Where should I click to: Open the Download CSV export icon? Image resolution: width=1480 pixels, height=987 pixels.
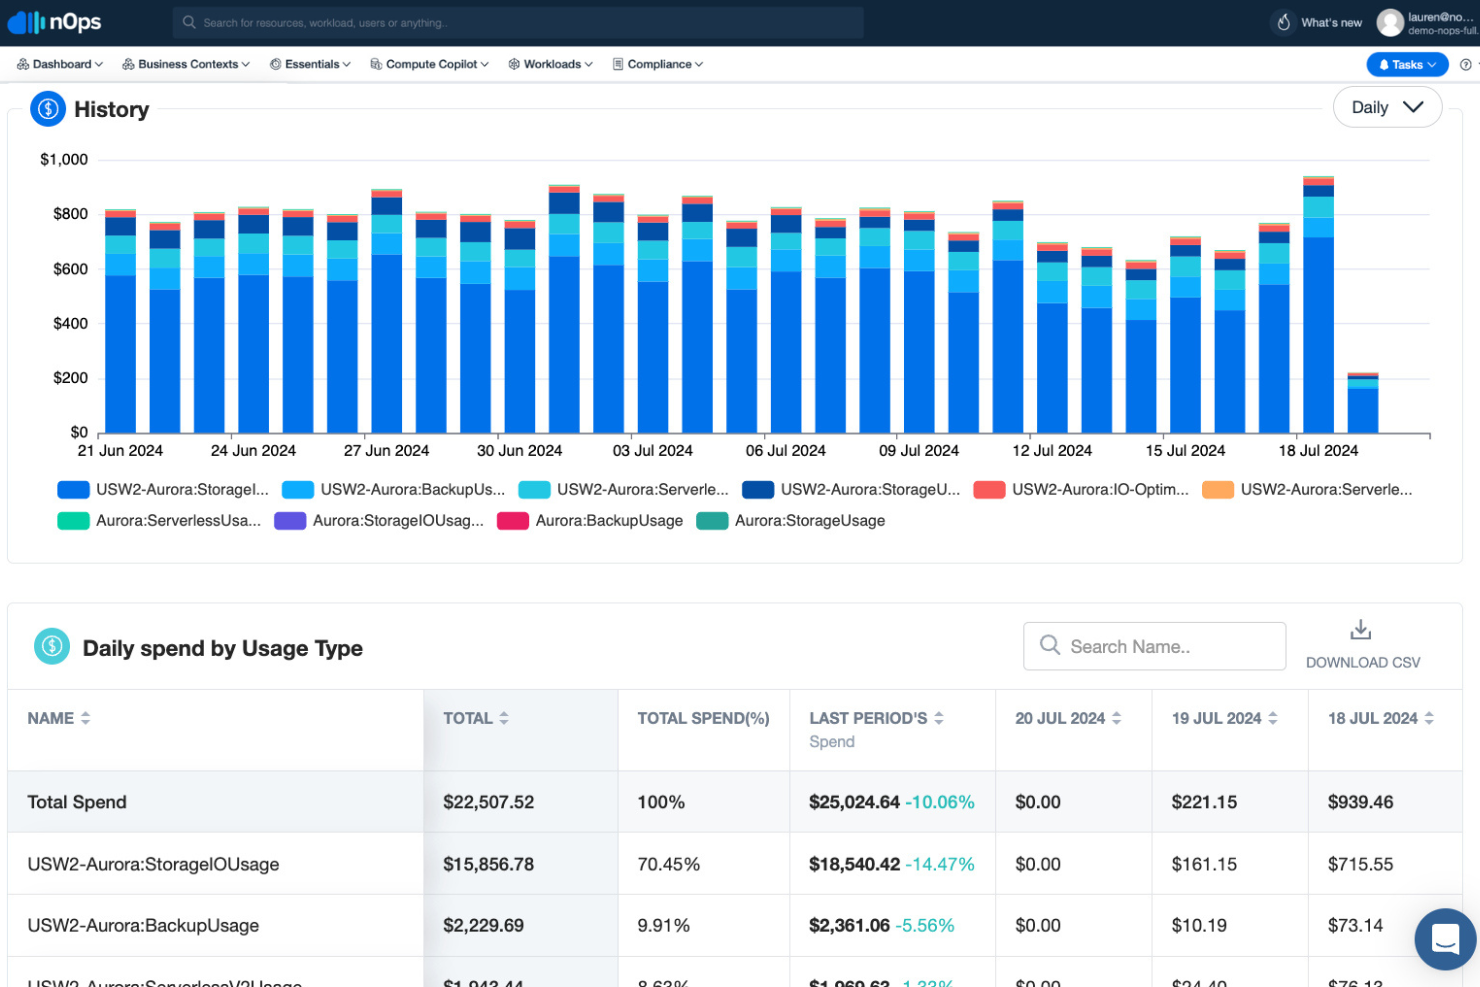click(x=1360, y=629)
